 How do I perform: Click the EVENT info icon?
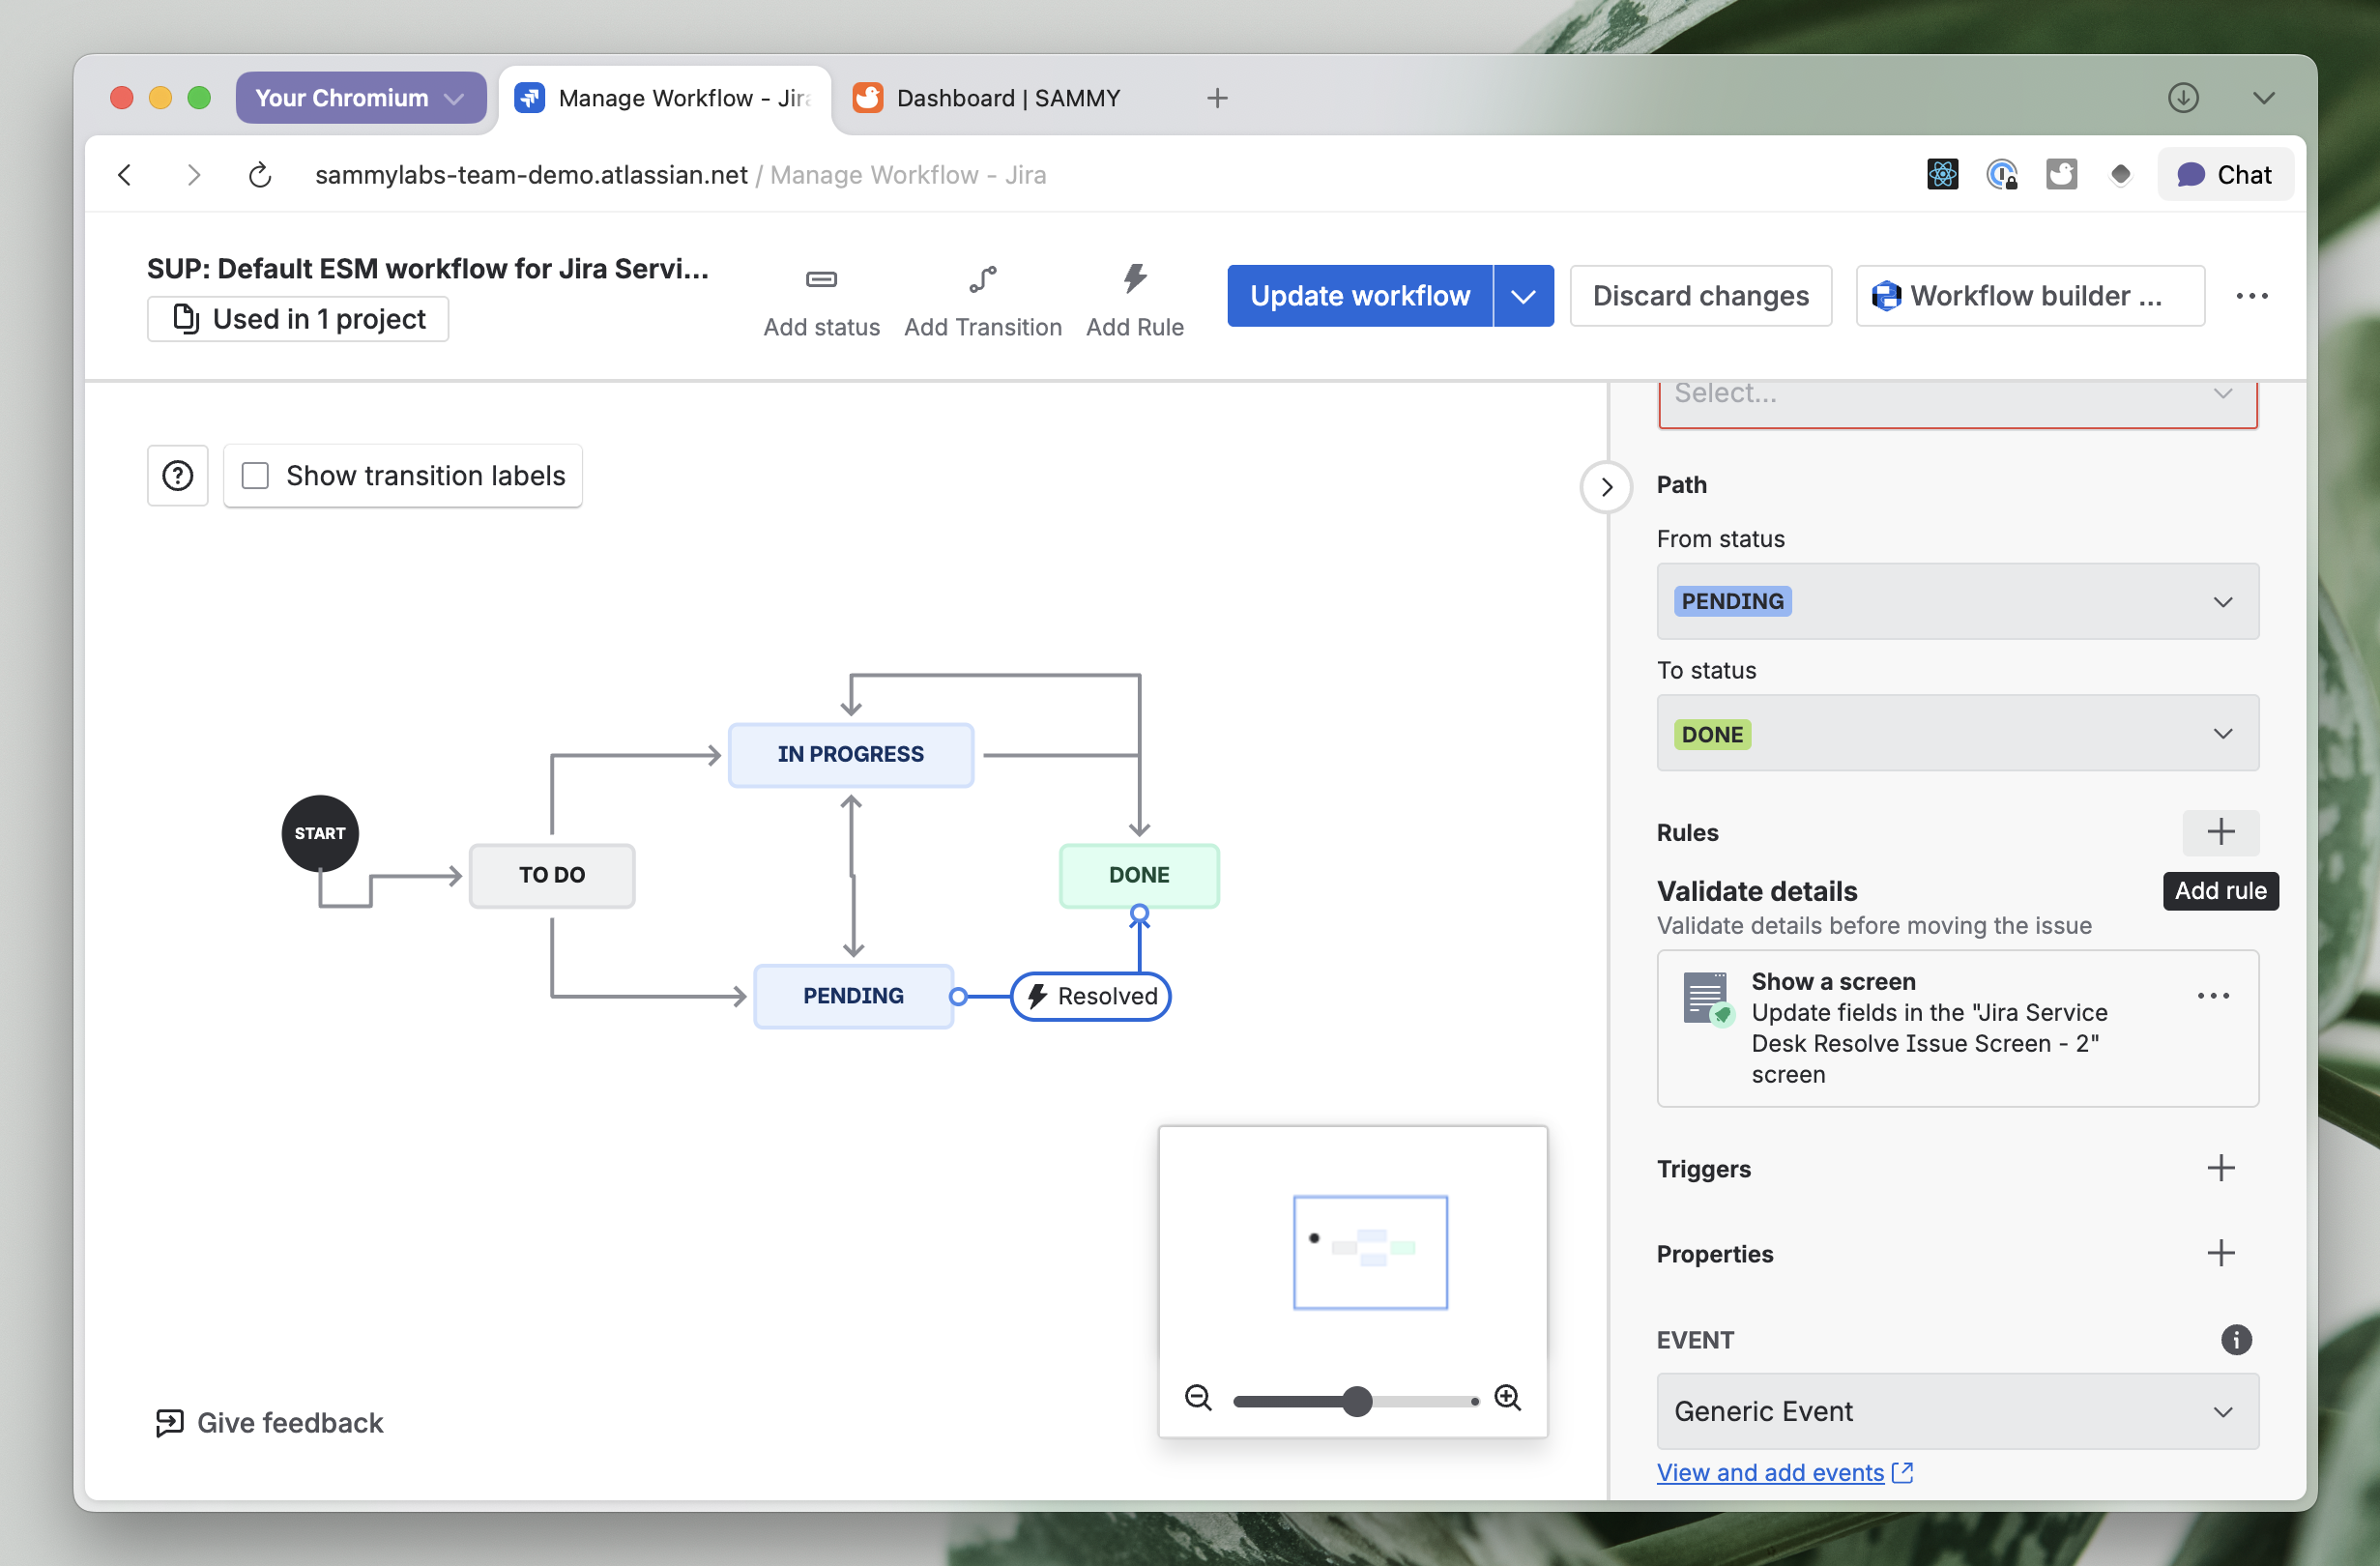pos(2235,1339)
